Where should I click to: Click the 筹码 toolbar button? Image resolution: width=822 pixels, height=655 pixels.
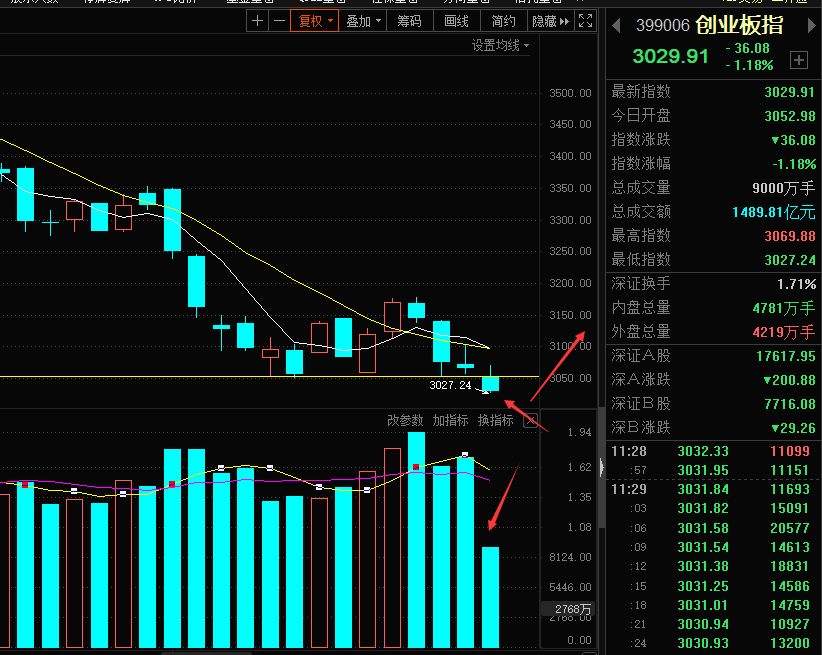coord(409,21)
